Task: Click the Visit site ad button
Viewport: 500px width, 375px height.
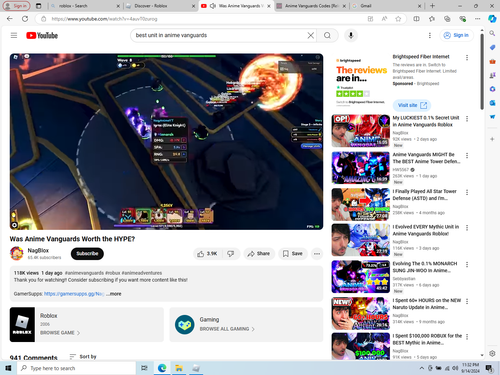Action: tap(412, 105)
